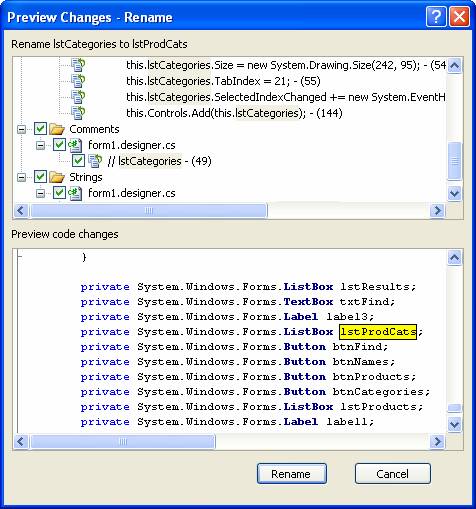Image resolution: width=476 pixels, height=509 pixels.
Task: Uncheck the Comments folder checkbox
Action: coord(41,129)
